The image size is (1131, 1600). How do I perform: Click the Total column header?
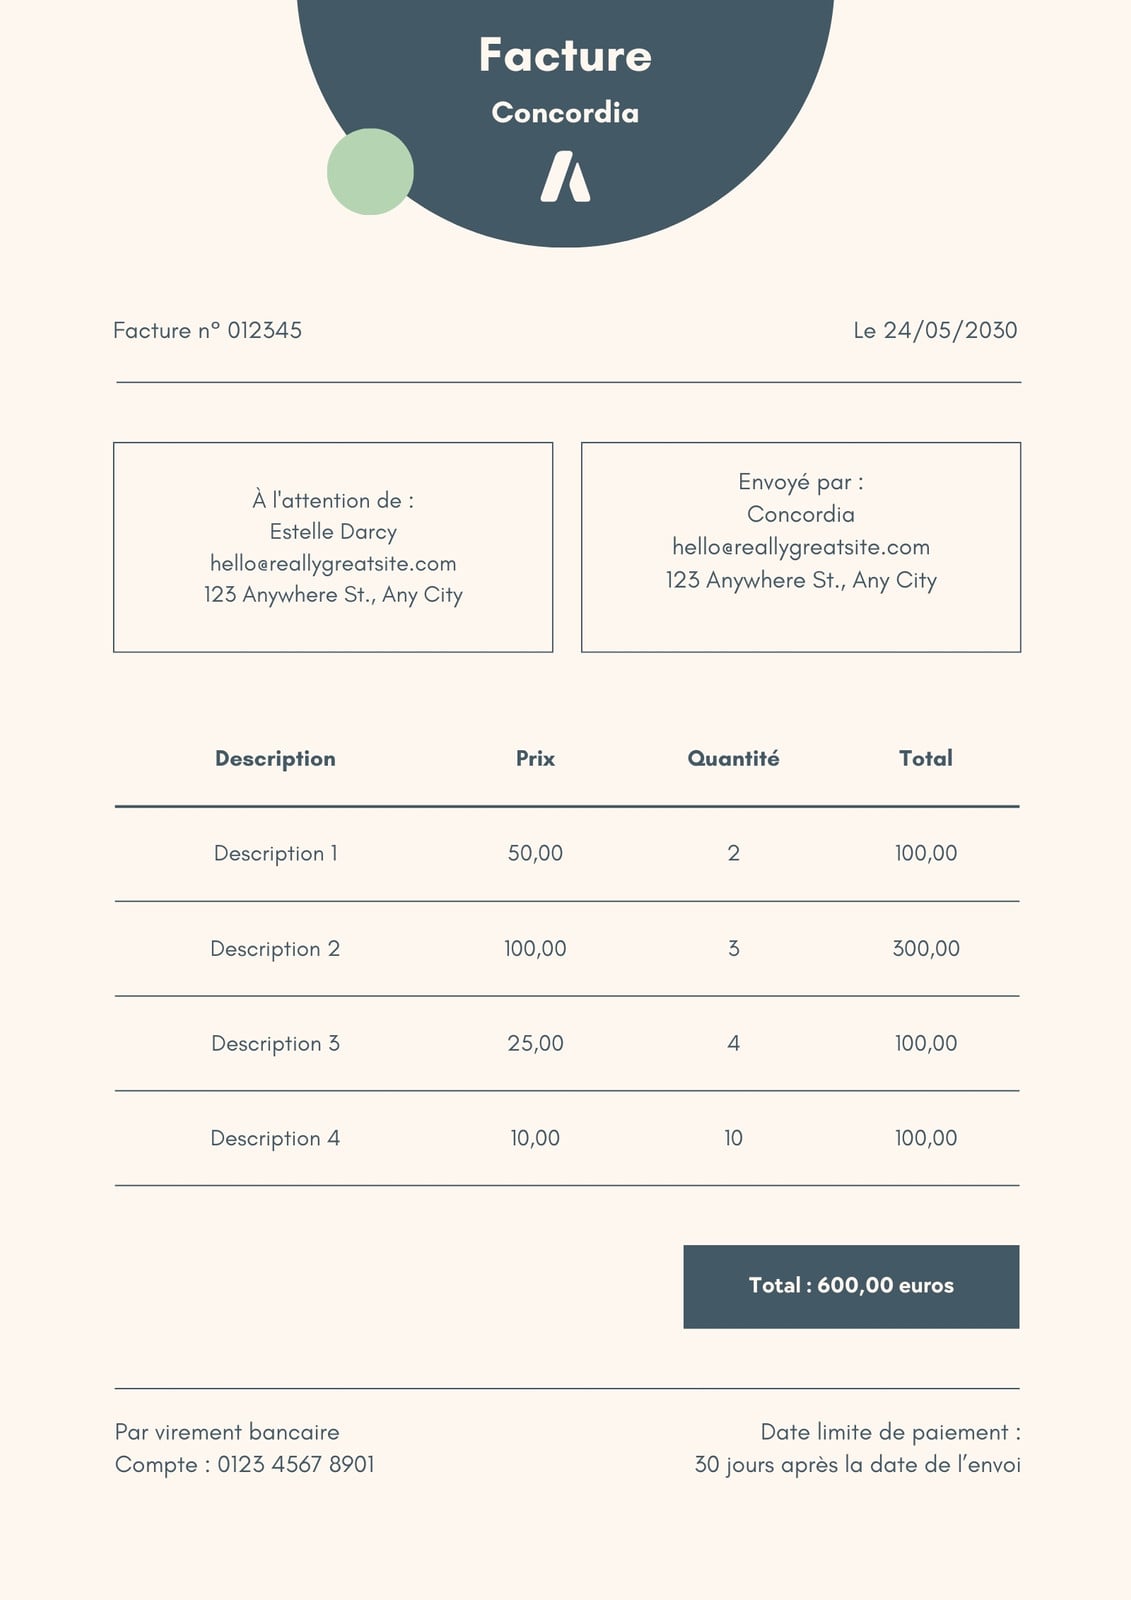pos(926,758)
